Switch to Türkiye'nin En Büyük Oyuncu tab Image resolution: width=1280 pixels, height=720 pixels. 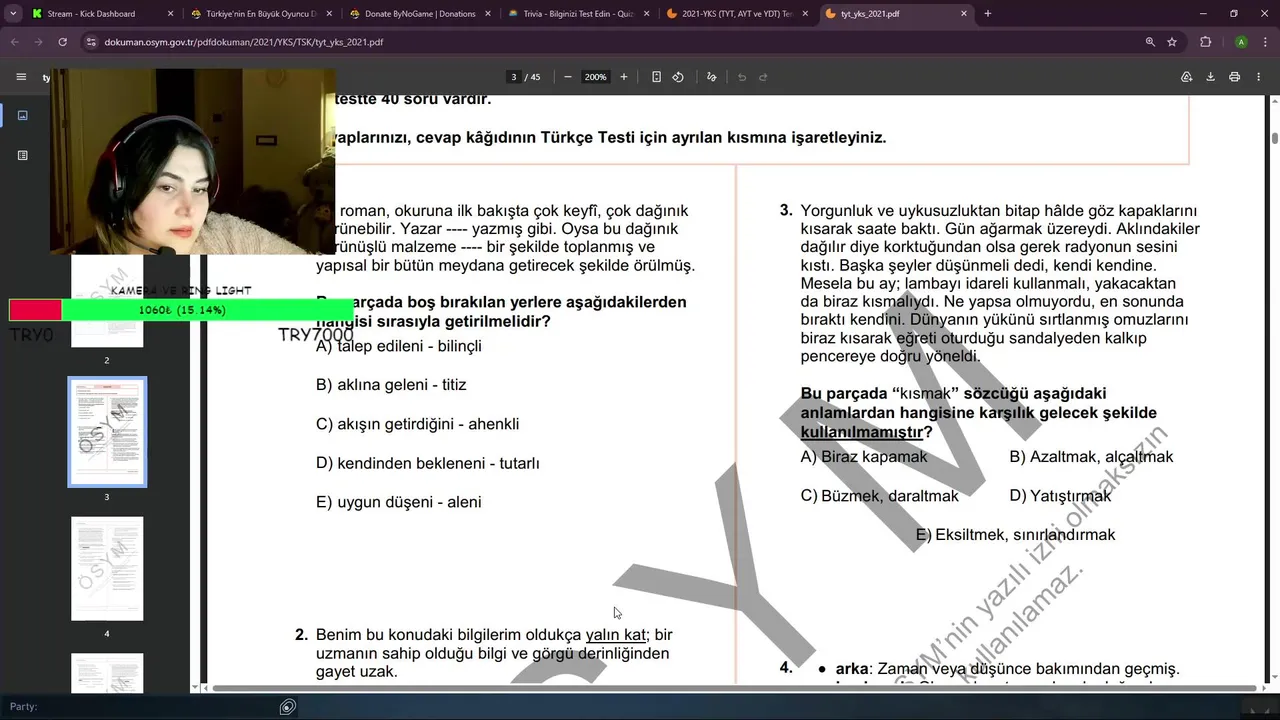(x=260, y=14)
